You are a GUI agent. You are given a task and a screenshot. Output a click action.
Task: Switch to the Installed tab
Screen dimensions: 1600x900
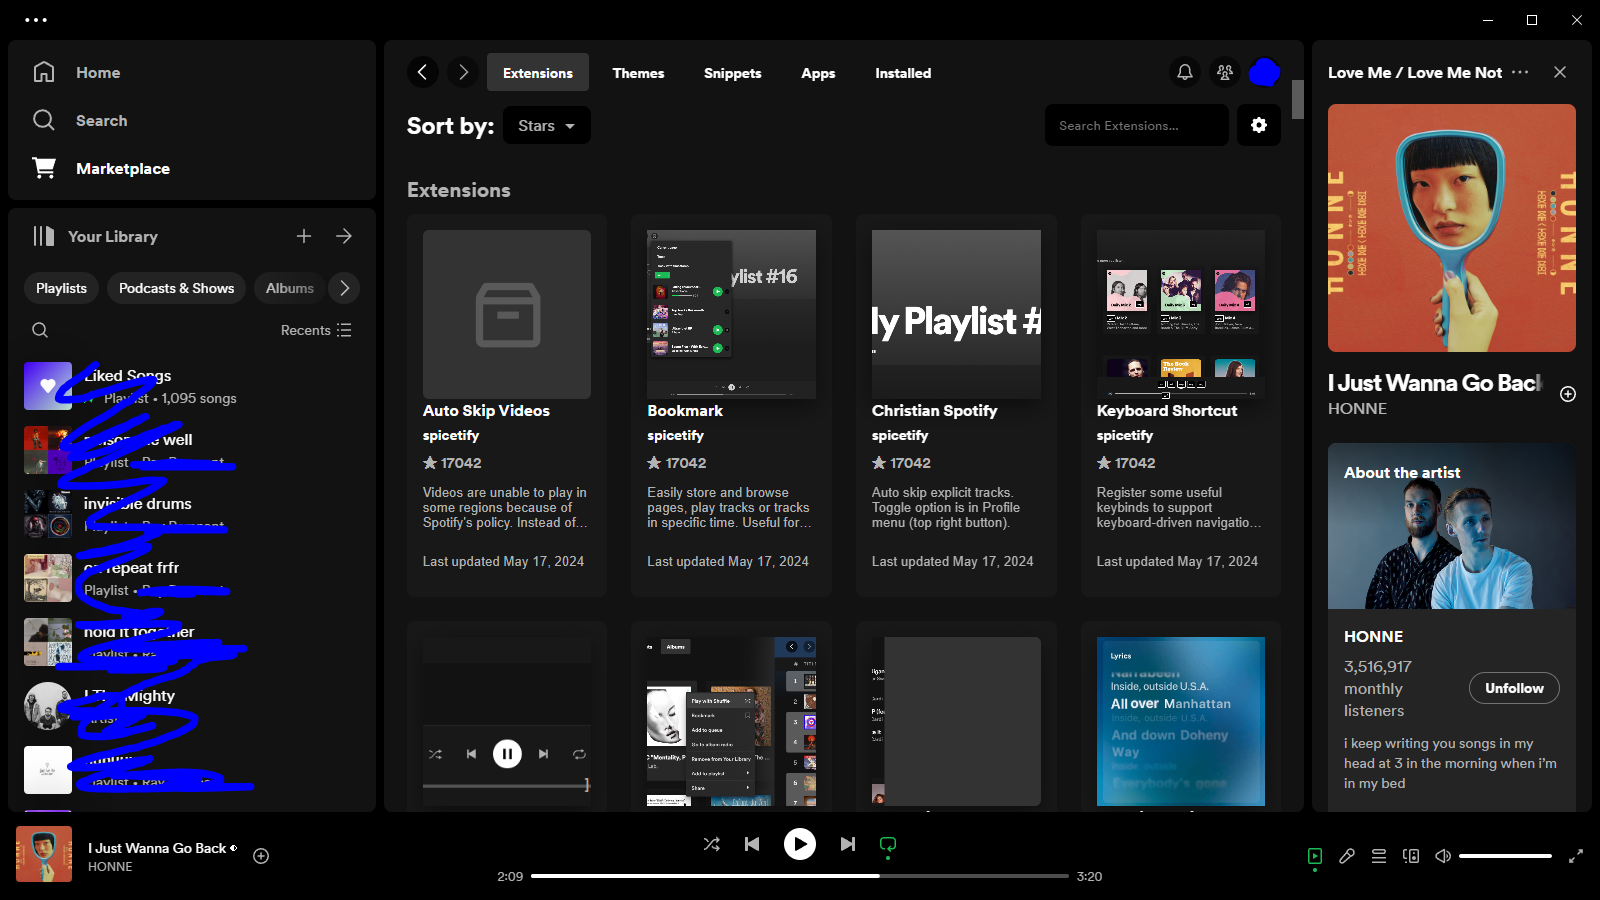[x=902, y=73]
